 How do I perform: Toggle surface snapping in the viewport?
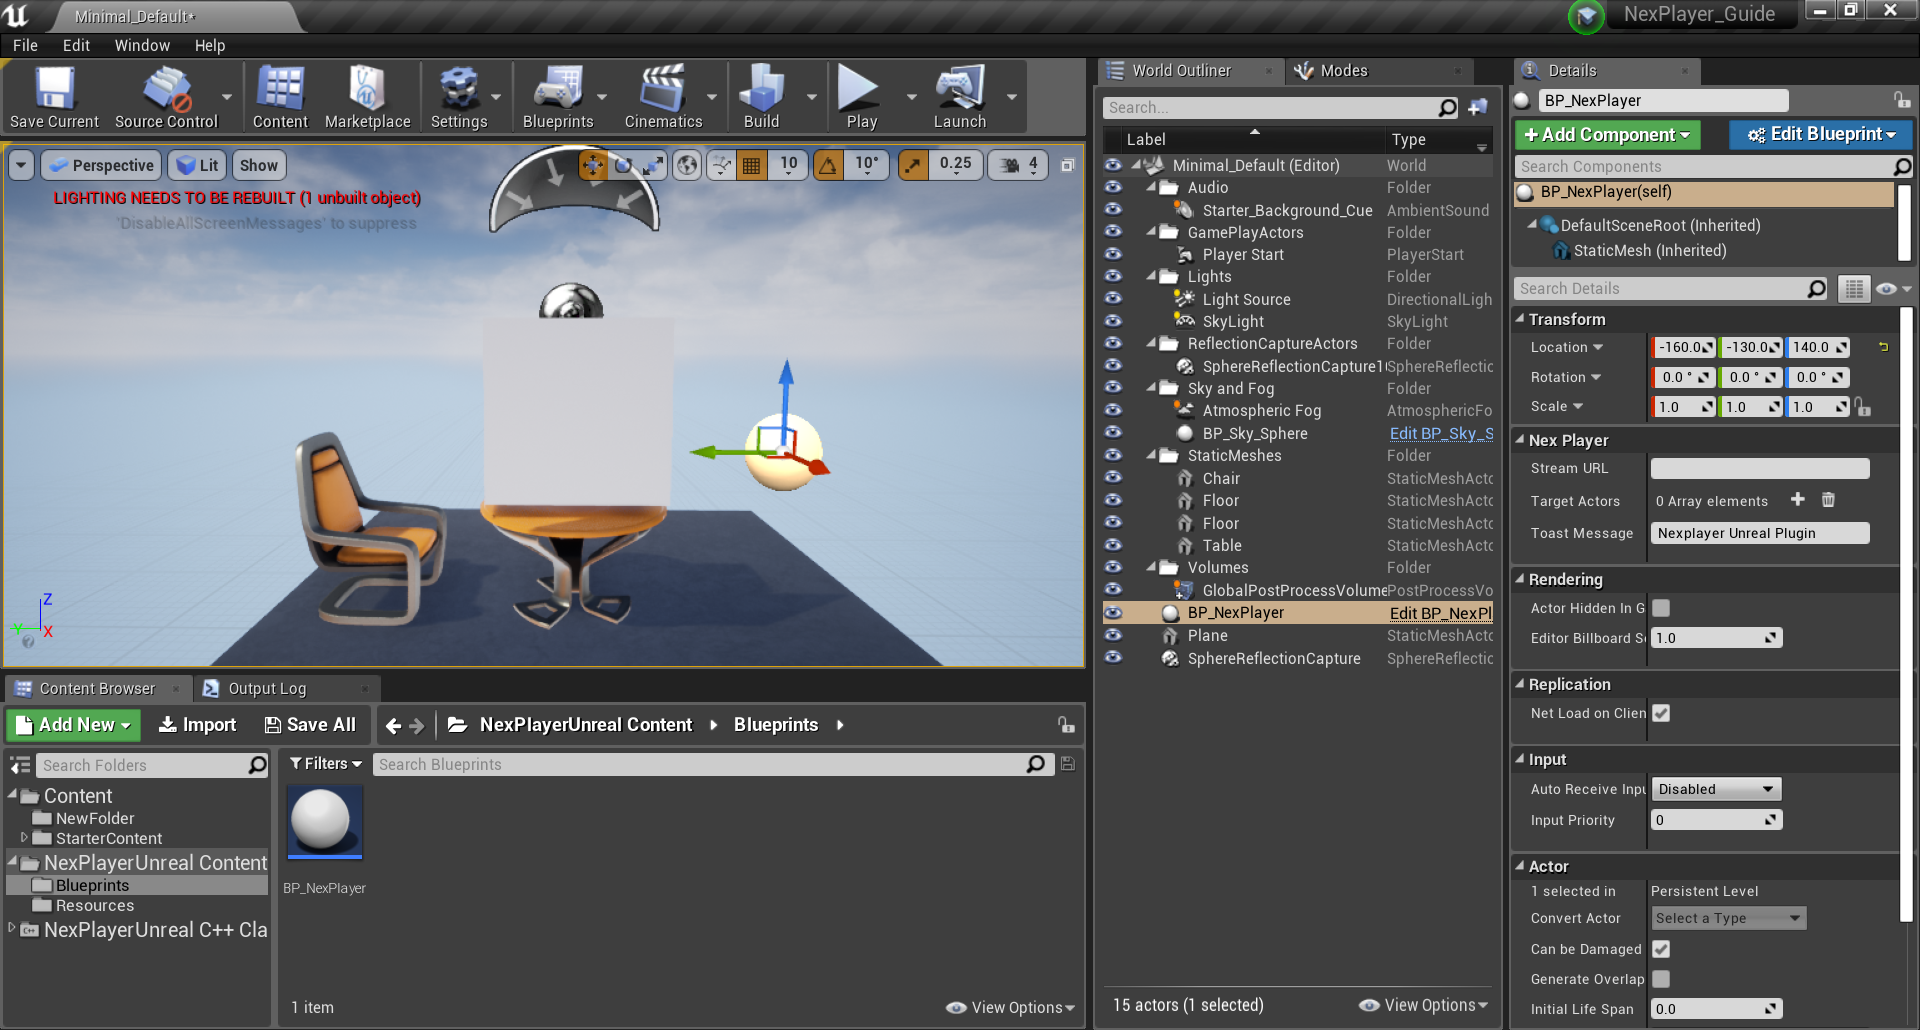(721, 166)
